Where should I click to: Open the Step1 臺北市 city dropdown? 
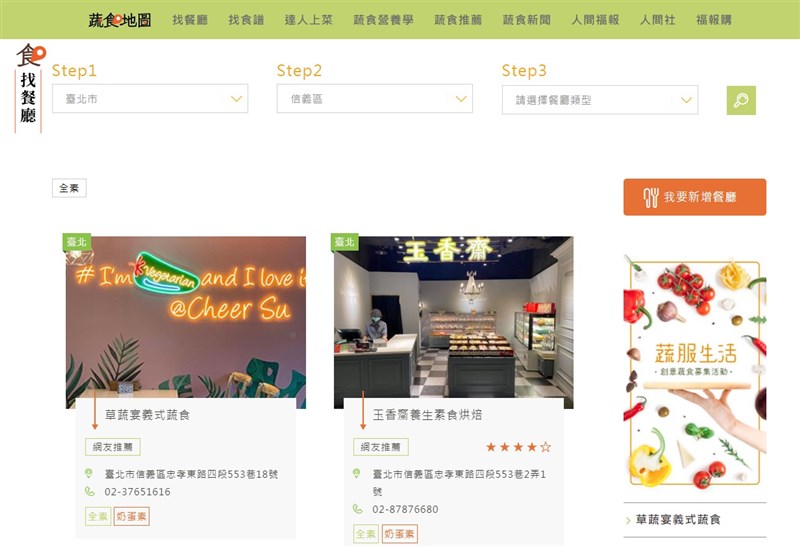coord(150,98)
